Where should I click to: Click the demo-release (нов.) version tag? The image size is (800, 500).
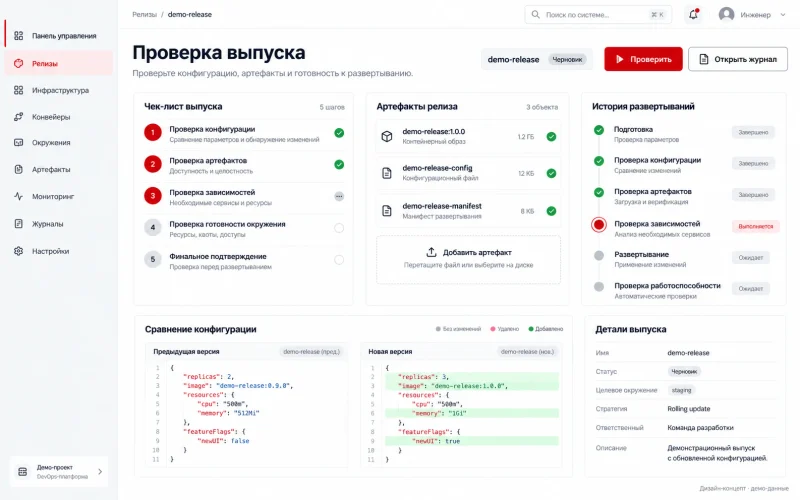click(527, 352)
